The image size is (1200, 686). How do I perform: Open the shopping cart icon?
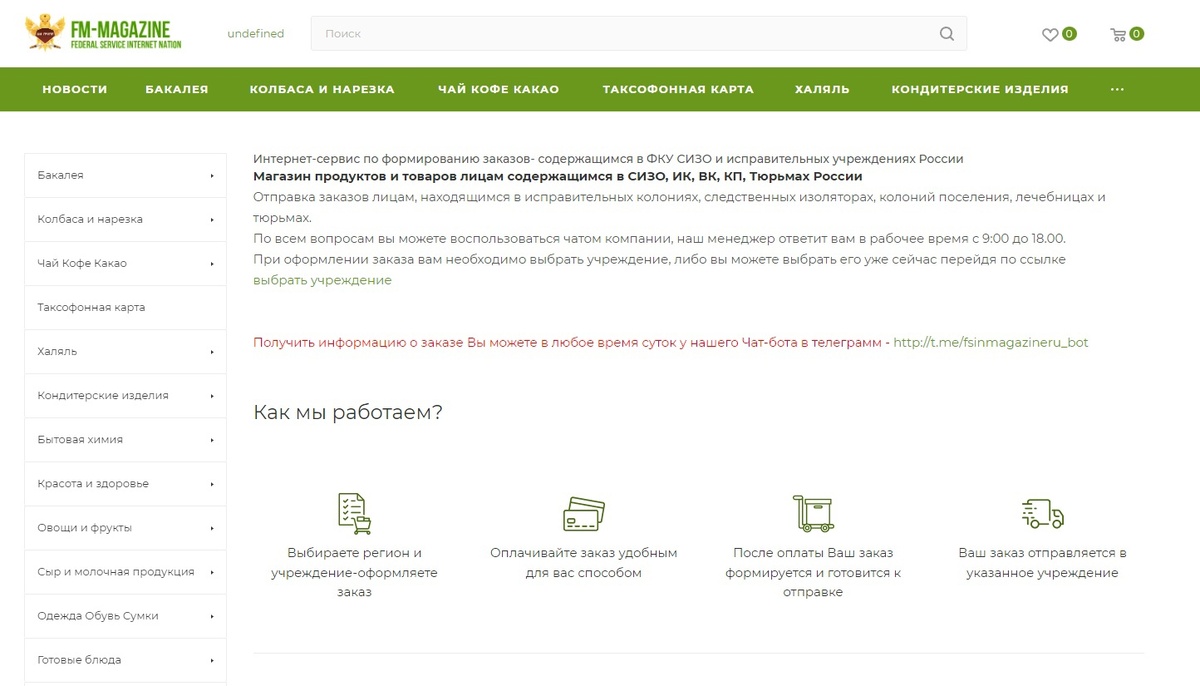pyautogui.click(x=1118, y=34)
